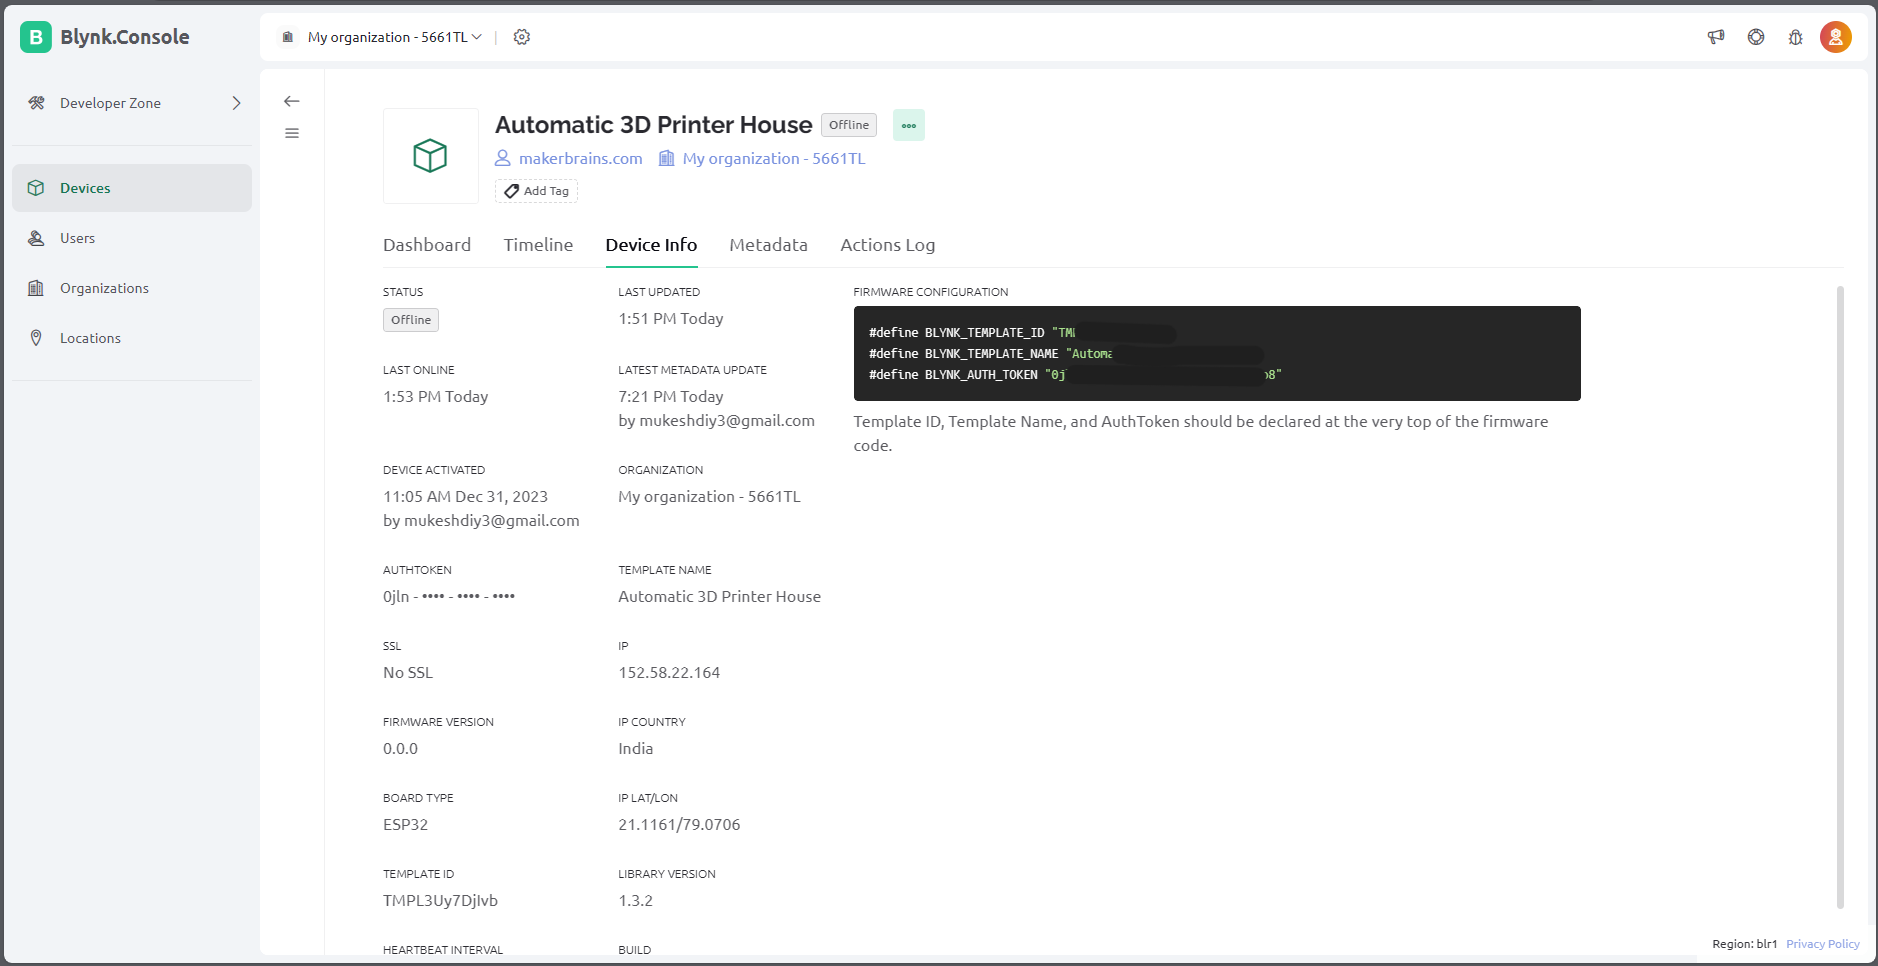Click the Region: blr1 footer text
The height and width of the screenshot is (966, 1878).
(1744, 944)
